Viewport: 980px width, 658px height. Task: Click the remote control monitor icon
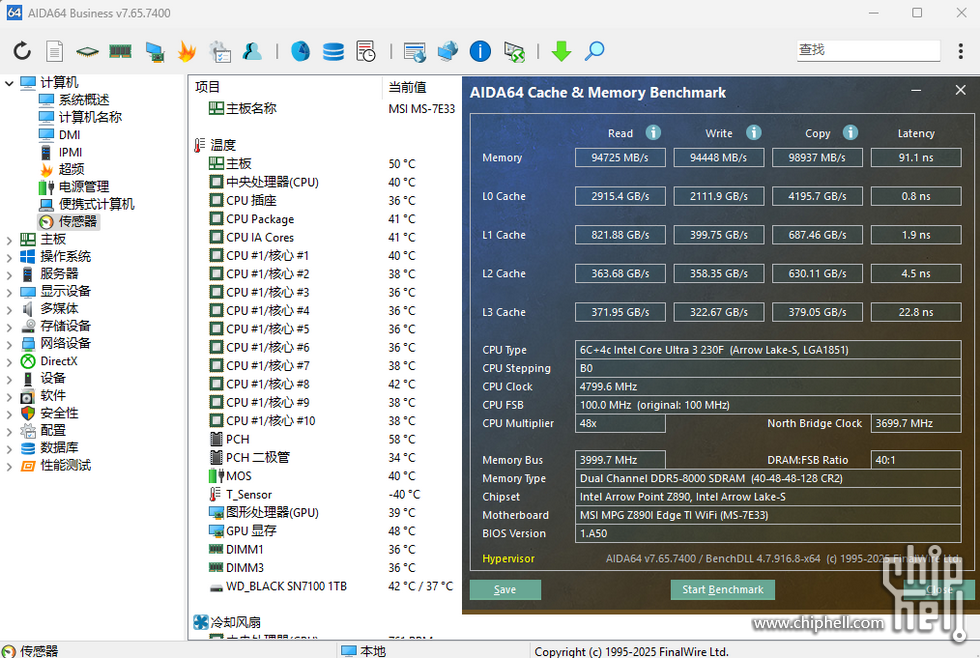tap(514, 51)
